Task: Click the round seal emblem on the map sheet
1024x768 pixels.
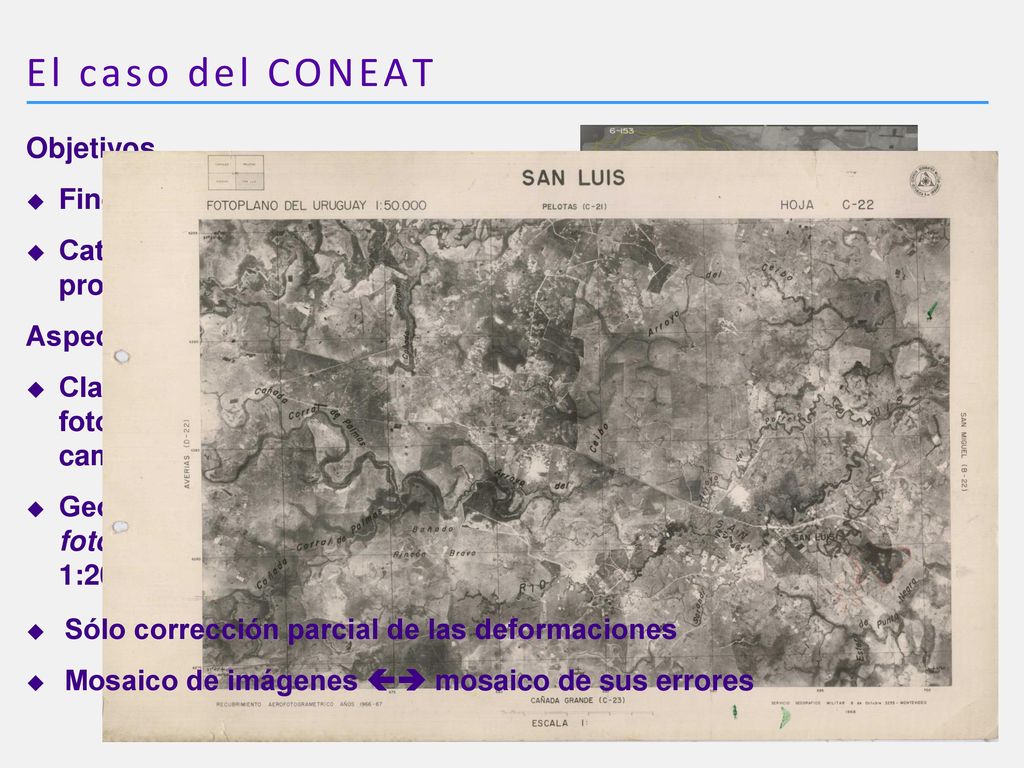Action: pyautogui.click(x=925, y=181)
